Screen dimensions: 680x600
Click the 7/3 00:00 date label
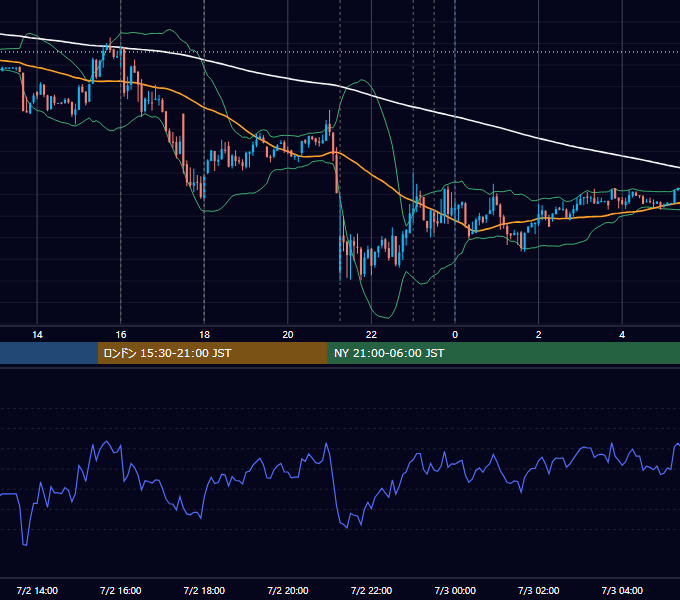(x=455, y=590)
